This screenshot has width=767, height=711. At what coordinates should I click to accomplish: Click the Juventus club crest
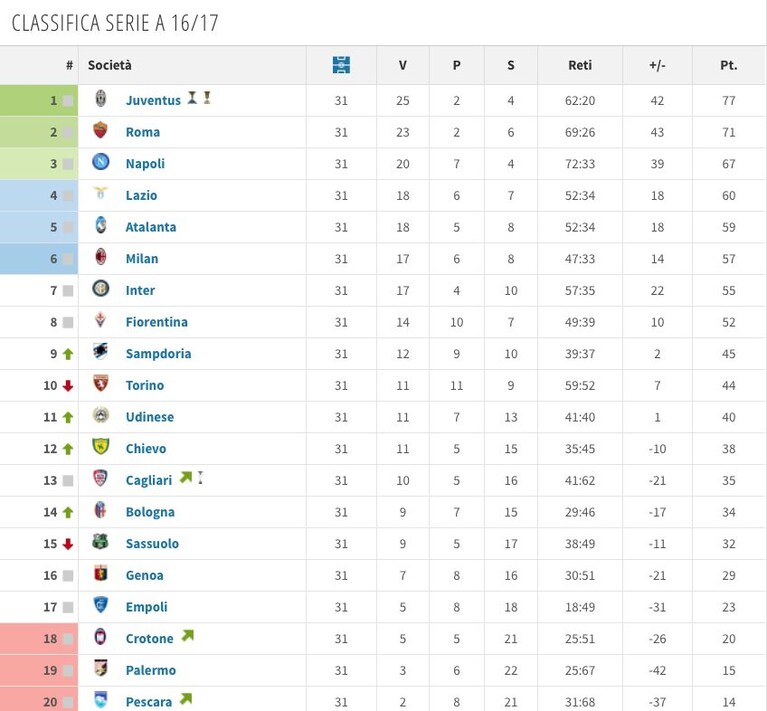[x=101, y=99]
